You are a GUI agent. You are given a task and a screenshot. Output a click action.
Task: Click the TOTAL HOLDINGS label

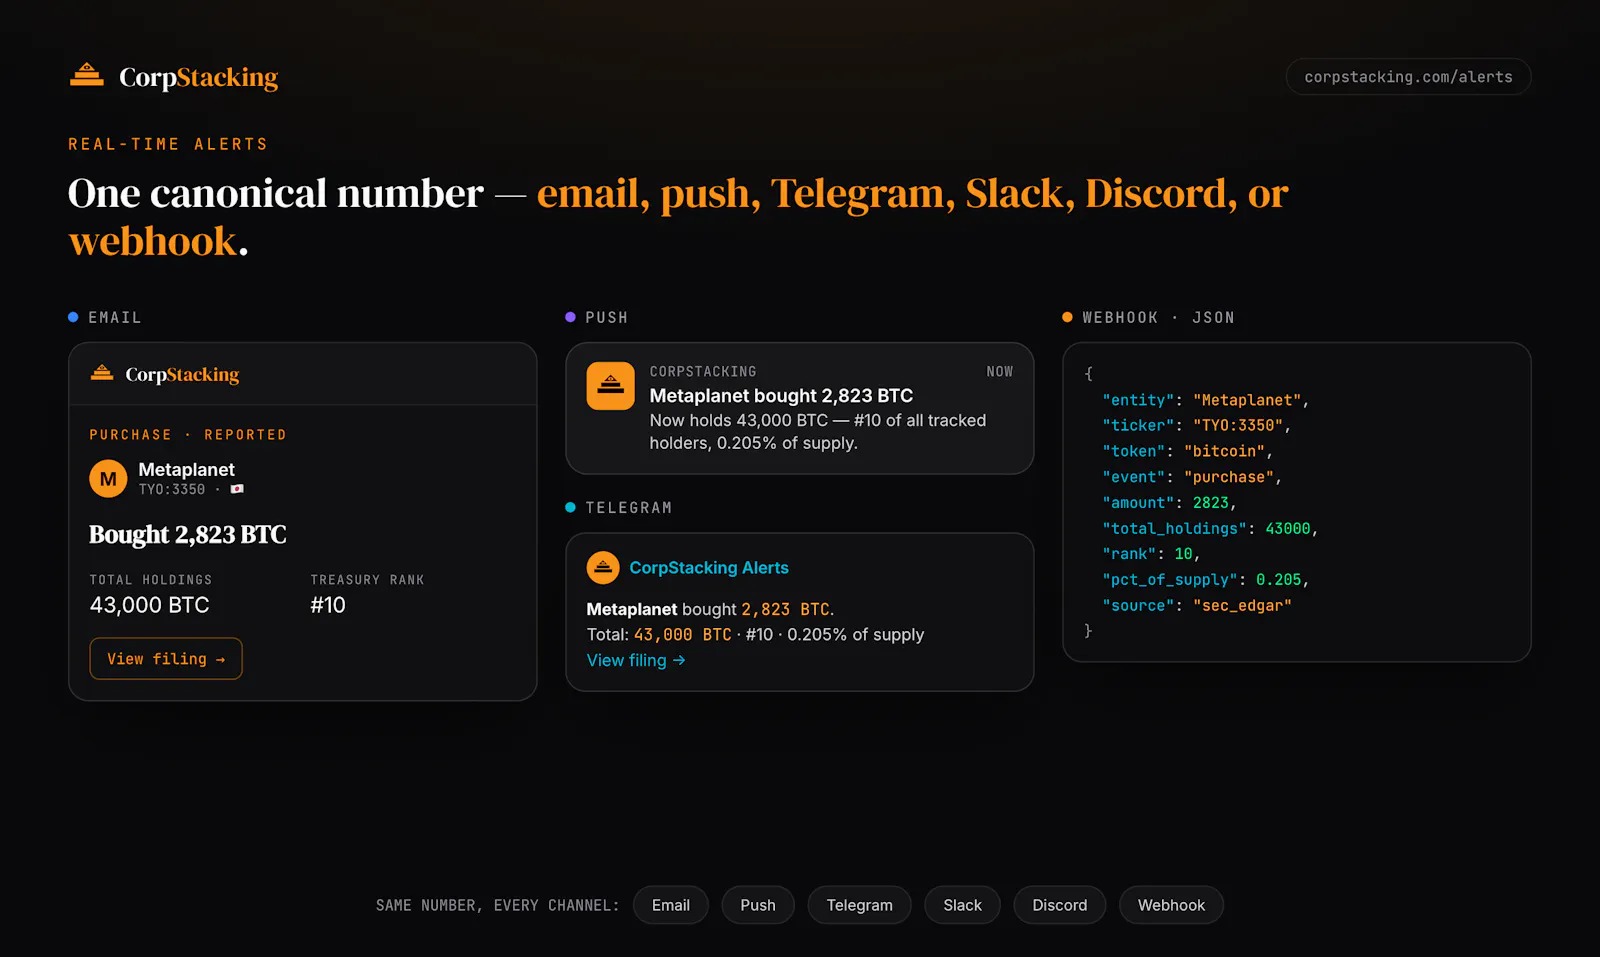click(151, 580)
